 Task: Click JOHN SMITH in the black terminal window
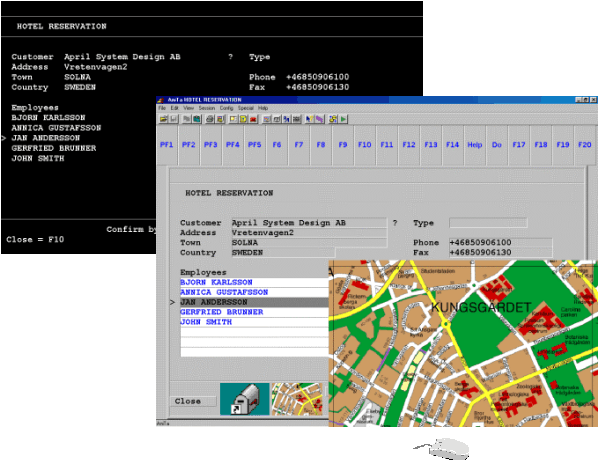38,158
